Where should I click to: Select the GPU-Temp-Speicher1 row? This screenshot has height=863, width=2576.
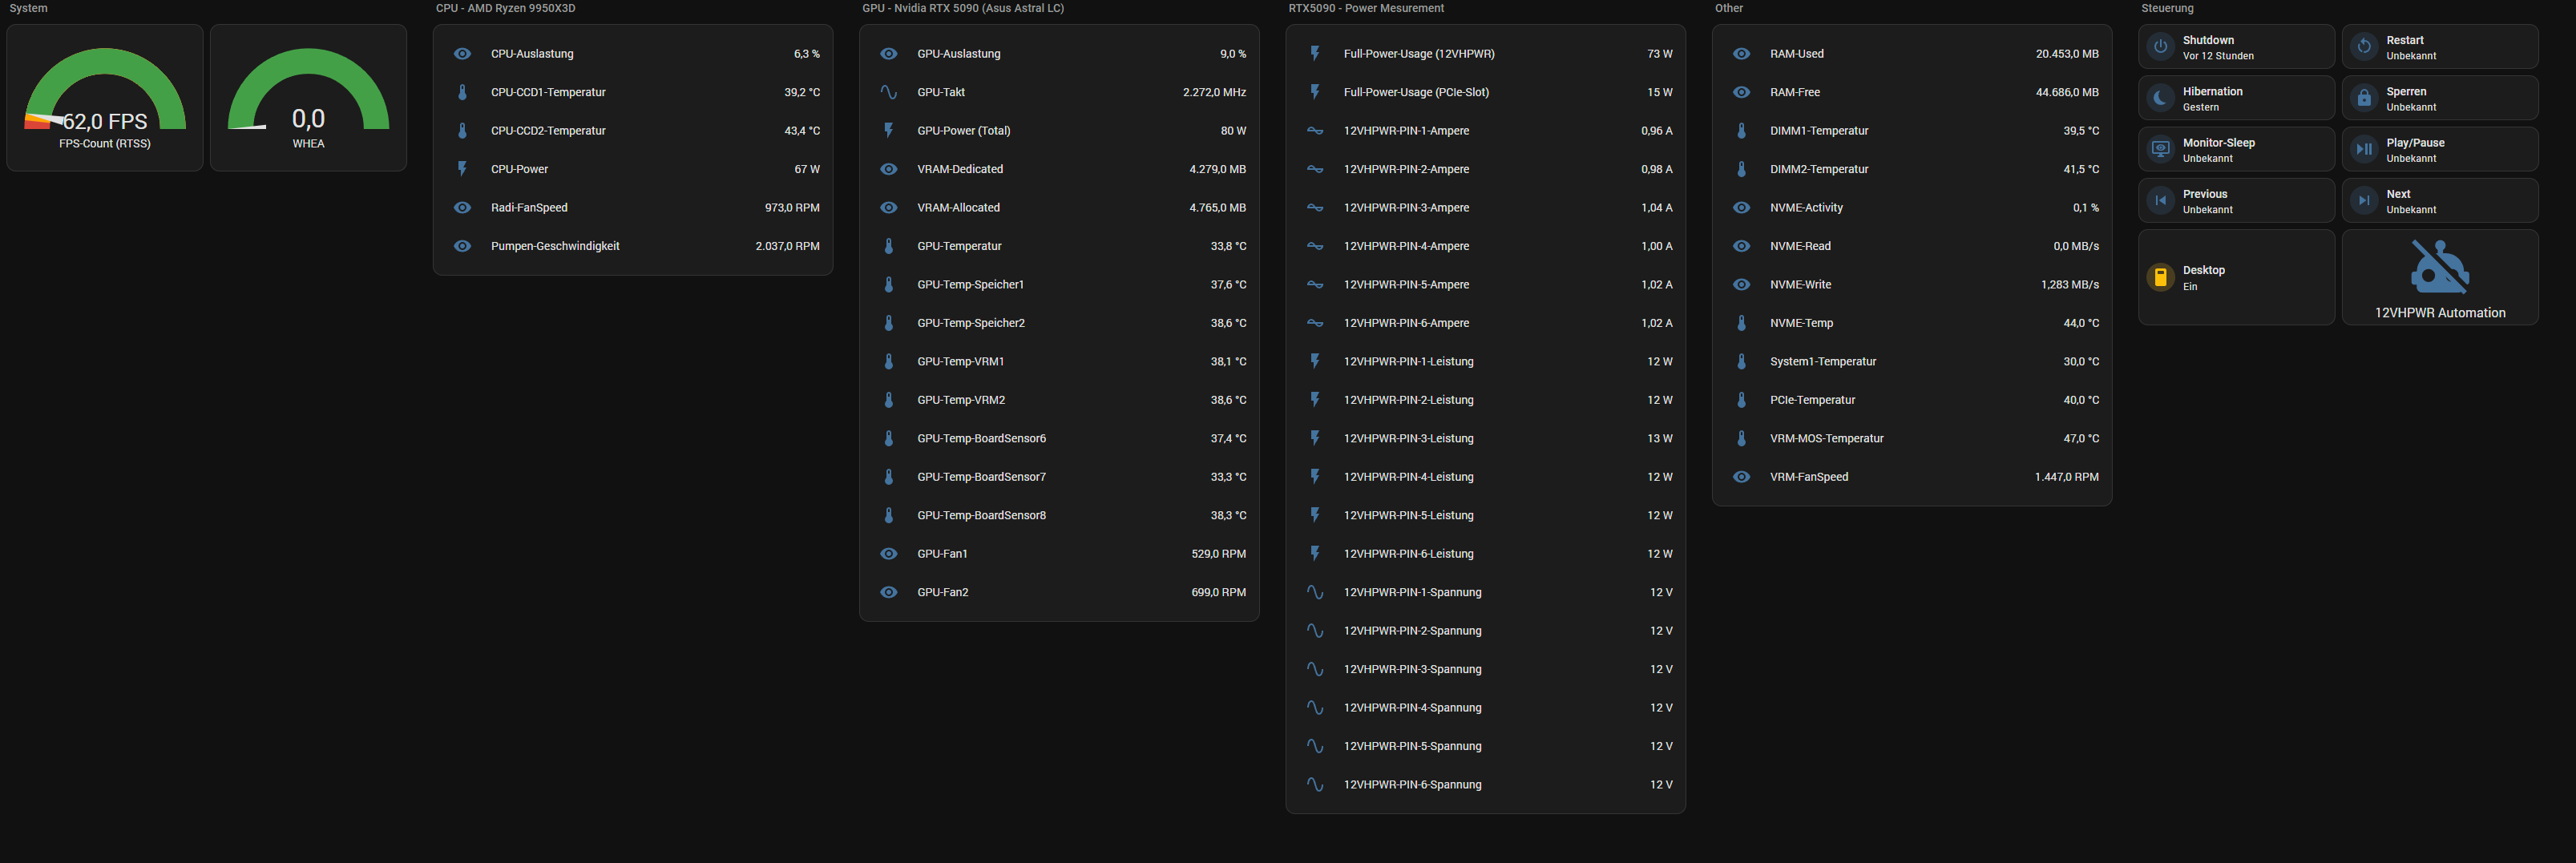click(1059, 285)
